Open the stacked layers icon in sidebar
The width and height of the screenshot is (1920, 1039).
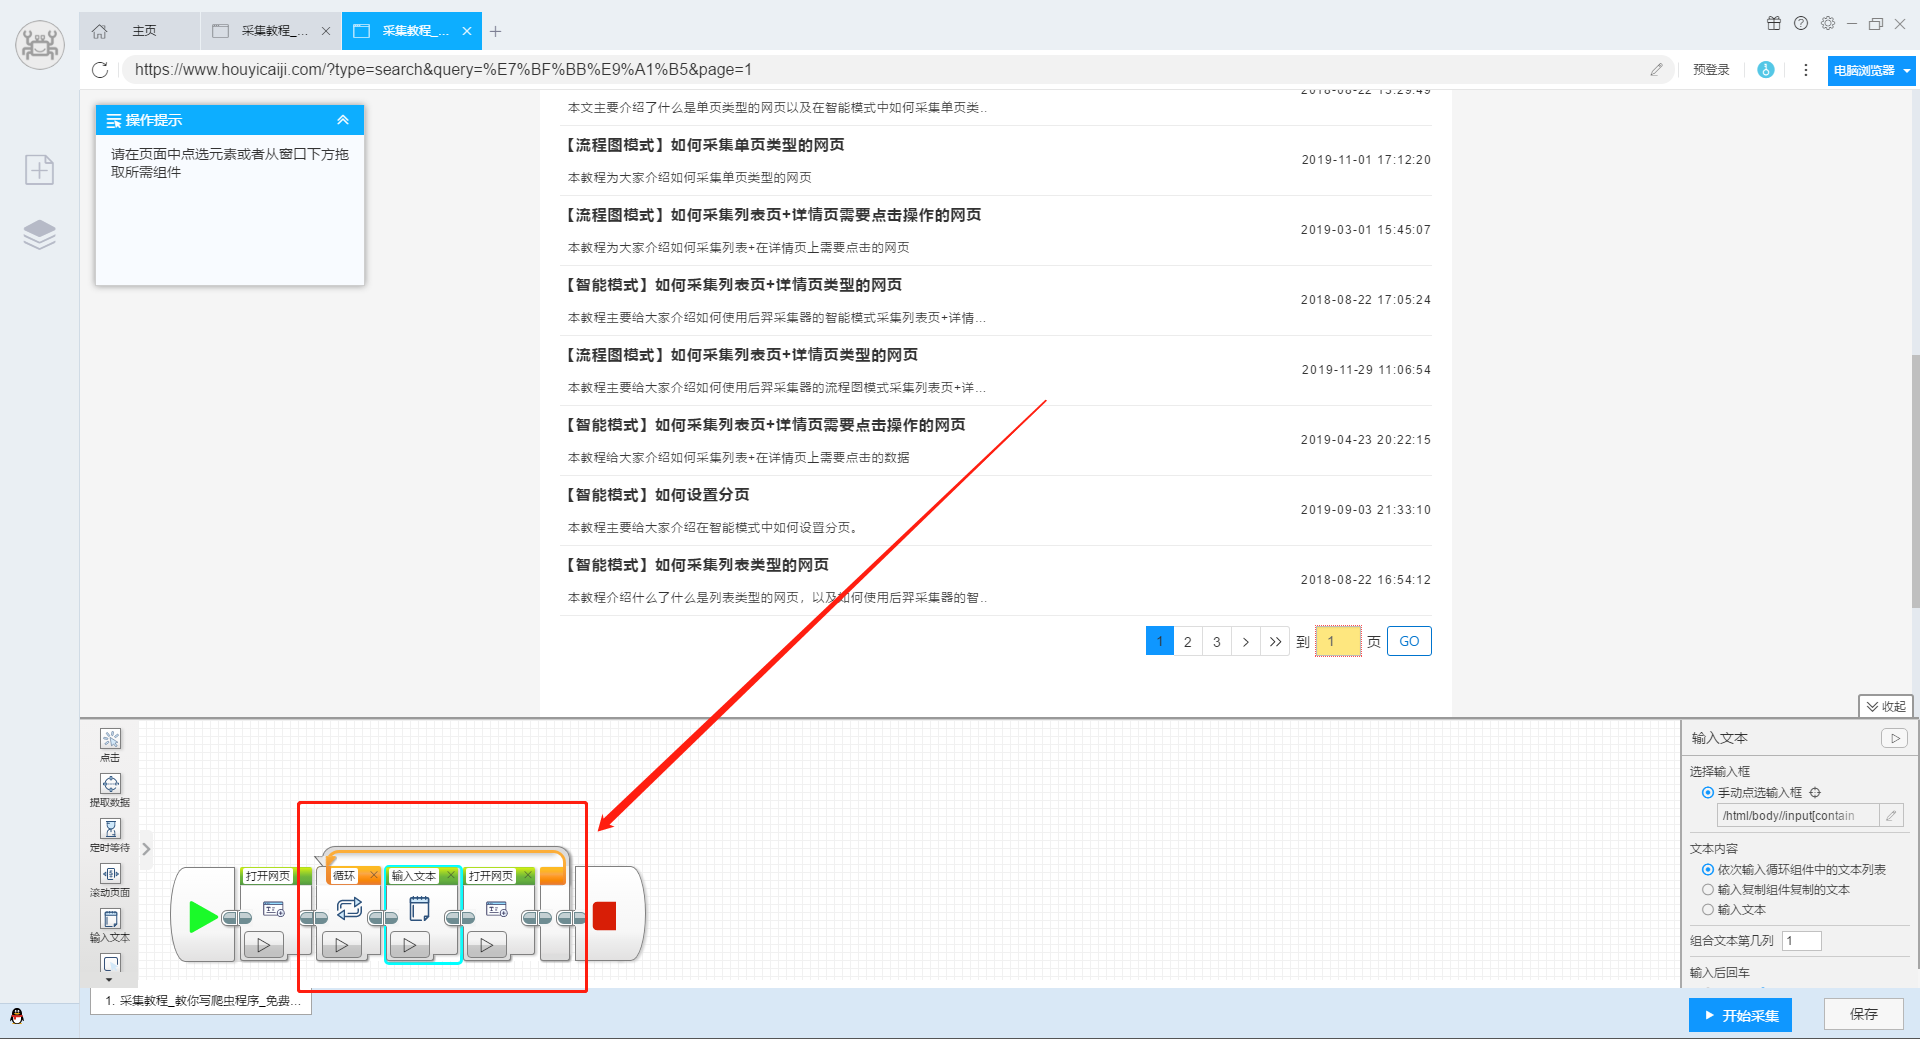pyautogui.click(x=39, y=234)
